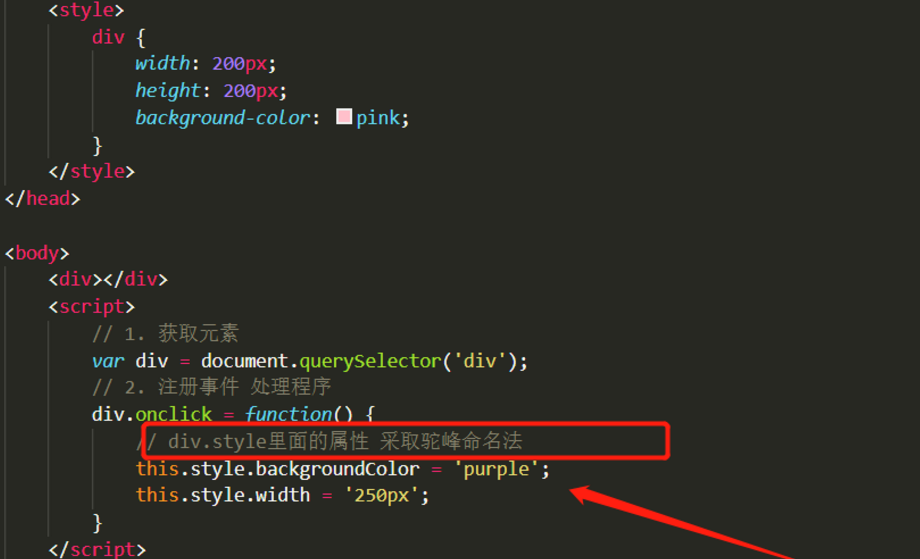Click the 'pink' value text
Screen dimensions: 920x559
pos(377,118)
